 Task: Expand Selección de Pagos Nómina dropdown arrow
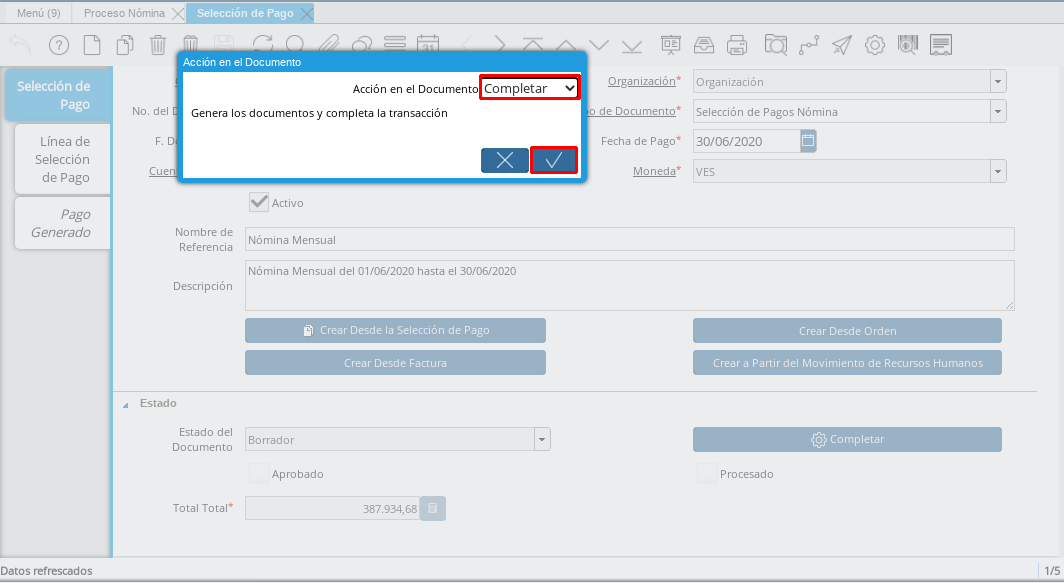pyautogui.click(x=998, y=111)
